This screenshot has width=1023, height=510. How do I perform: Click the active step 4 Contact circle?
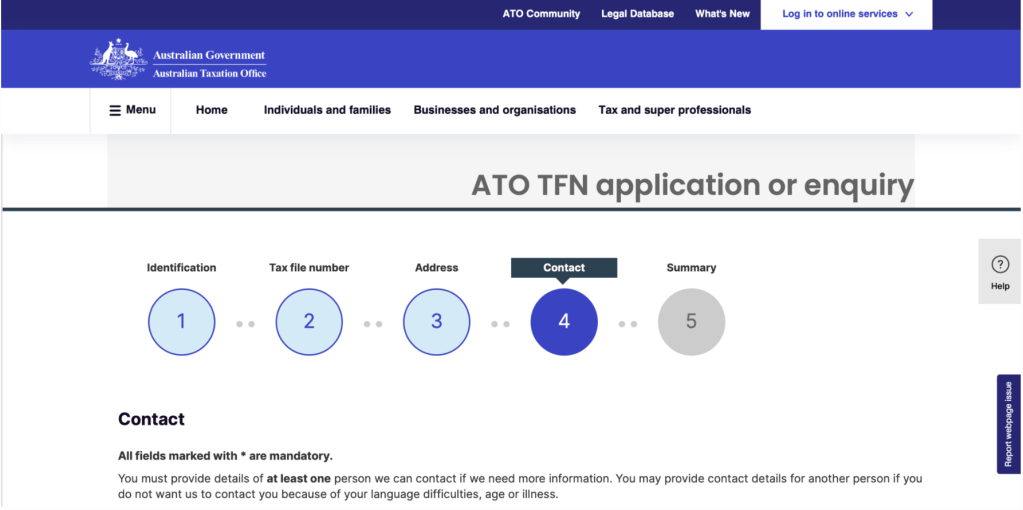pos(564,322)
